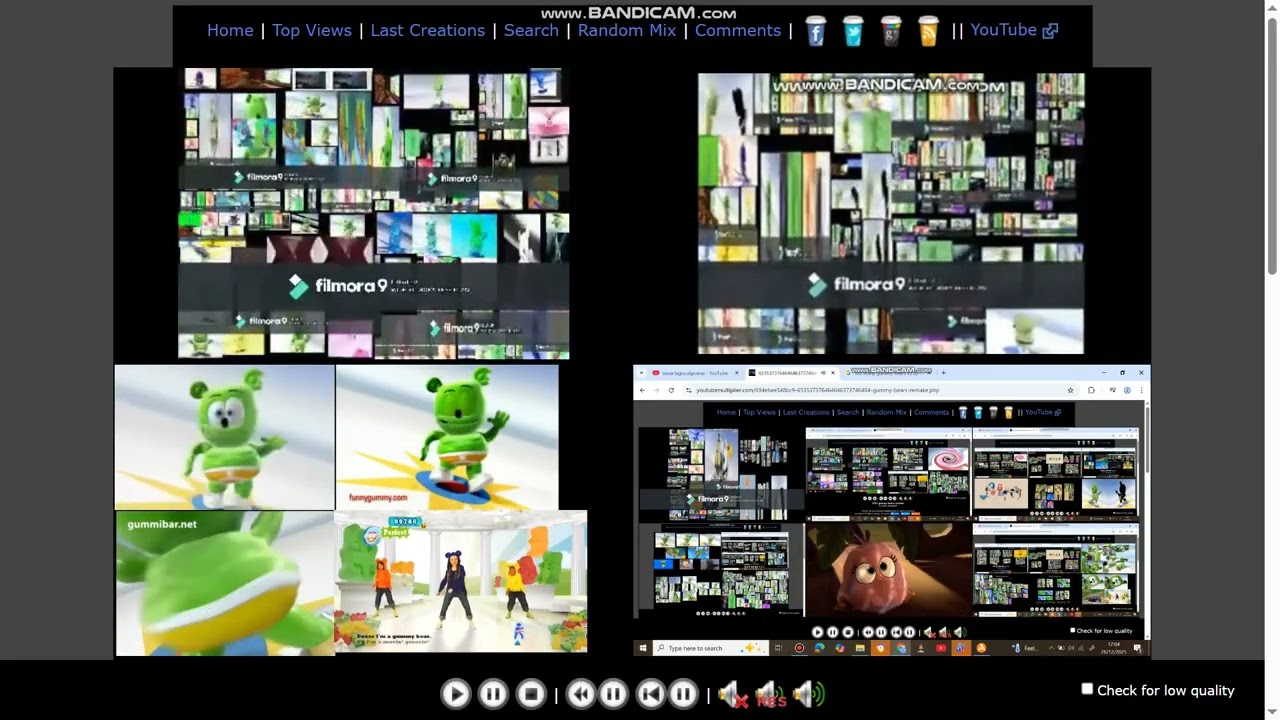Open the Last Creations page

tap(428, 30)
